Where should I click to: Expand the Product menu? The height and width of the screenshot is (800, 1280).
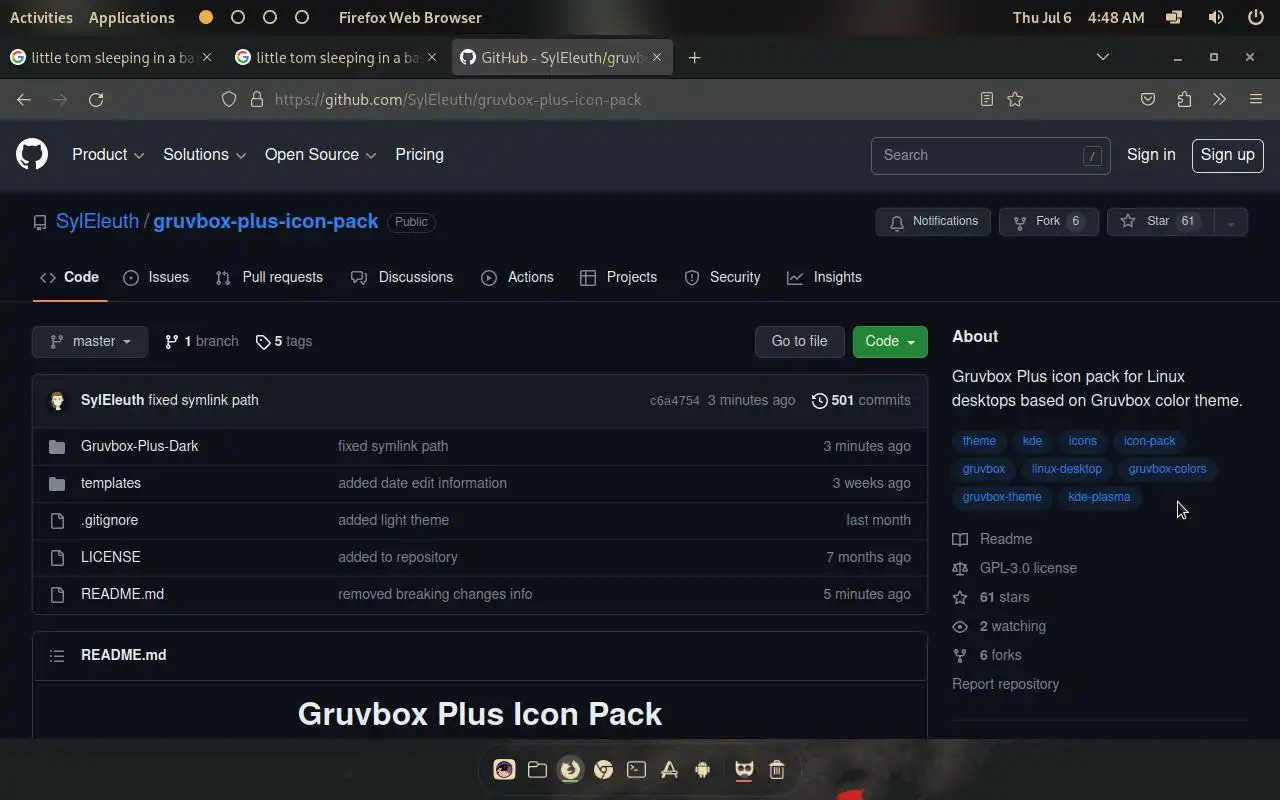[108, 155]
